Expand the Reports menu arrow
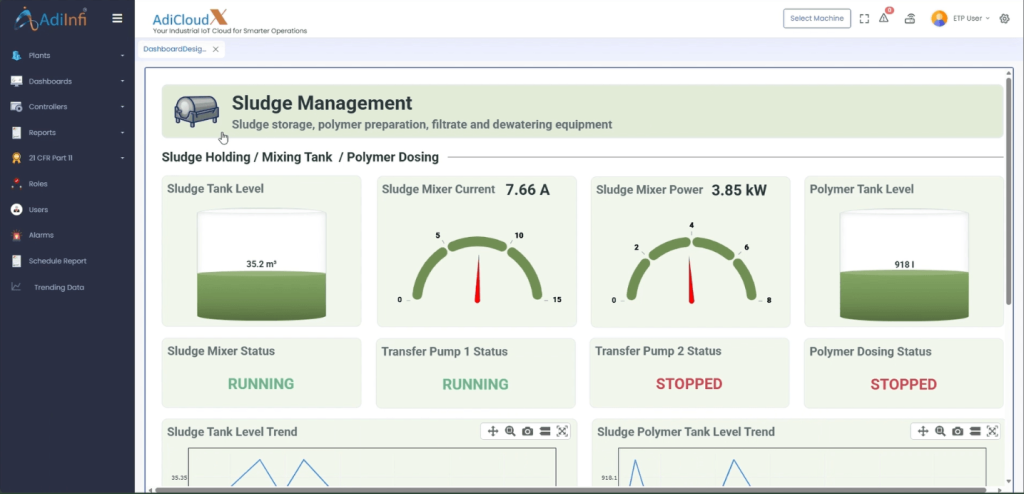Image resolution: width=1024 pixels, height=494 pixels. (122, 133)
